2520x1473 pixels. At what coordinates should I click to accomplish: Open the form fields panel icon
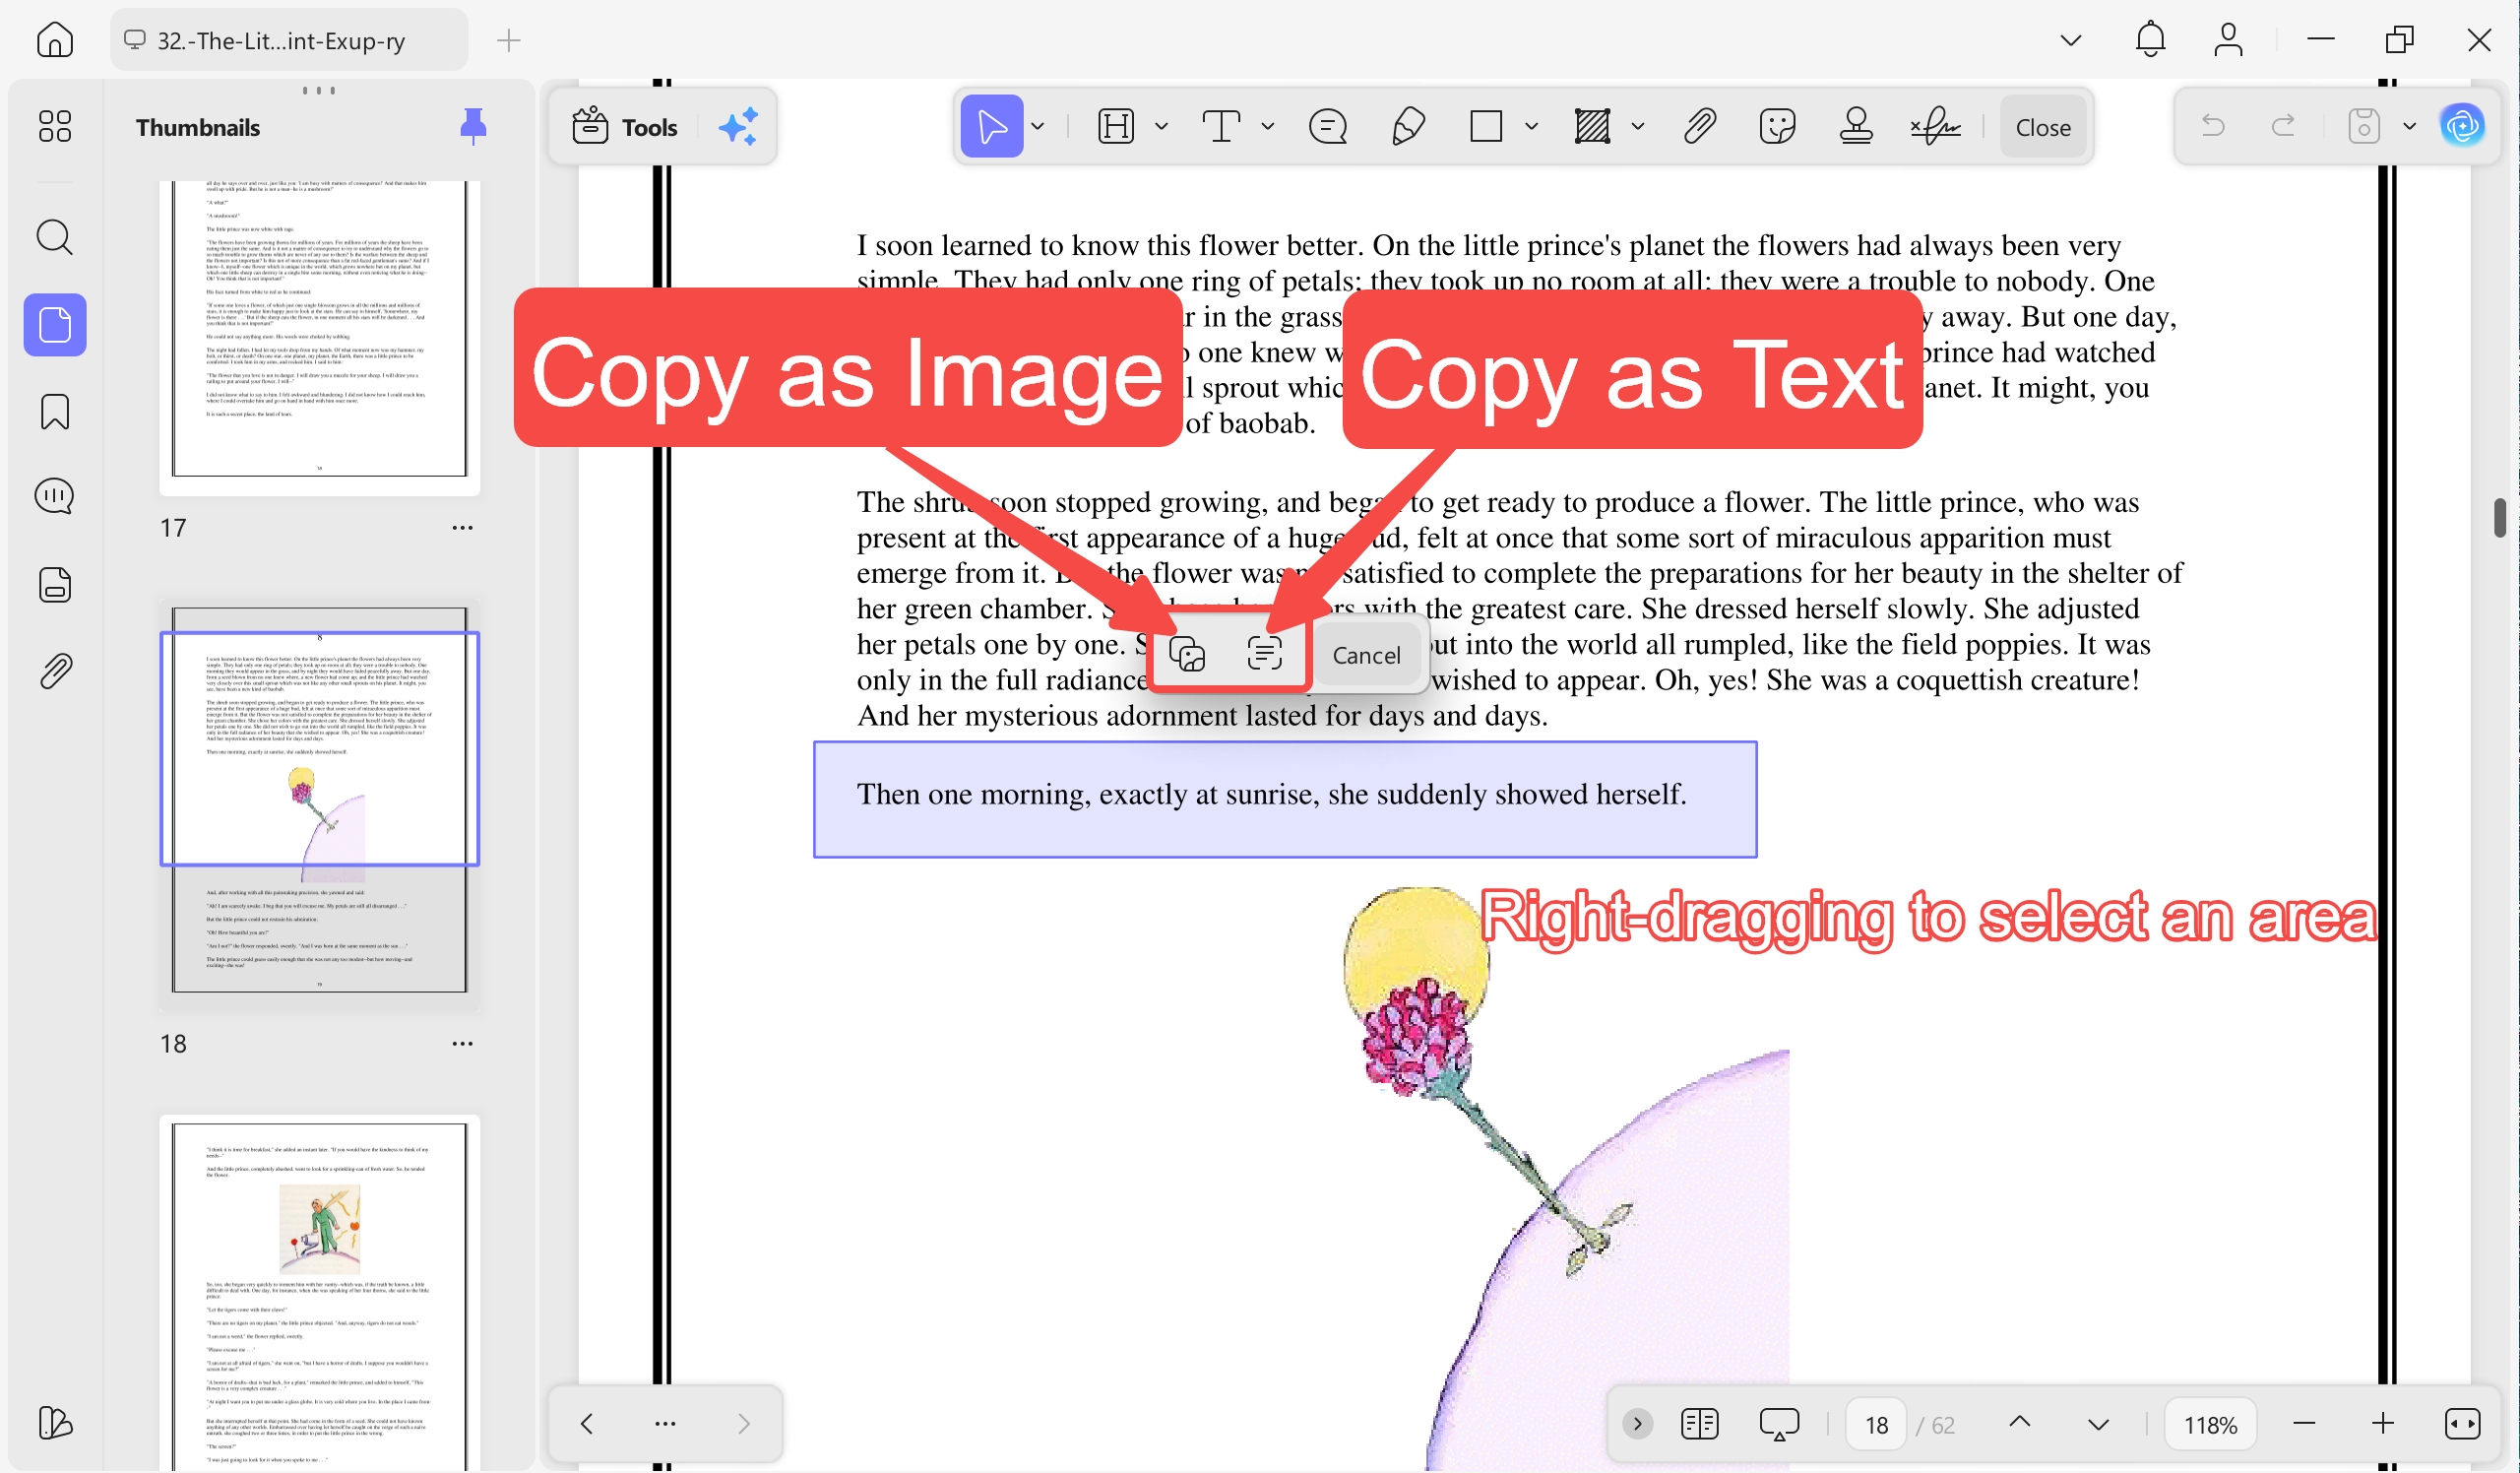tap(54, 584)
